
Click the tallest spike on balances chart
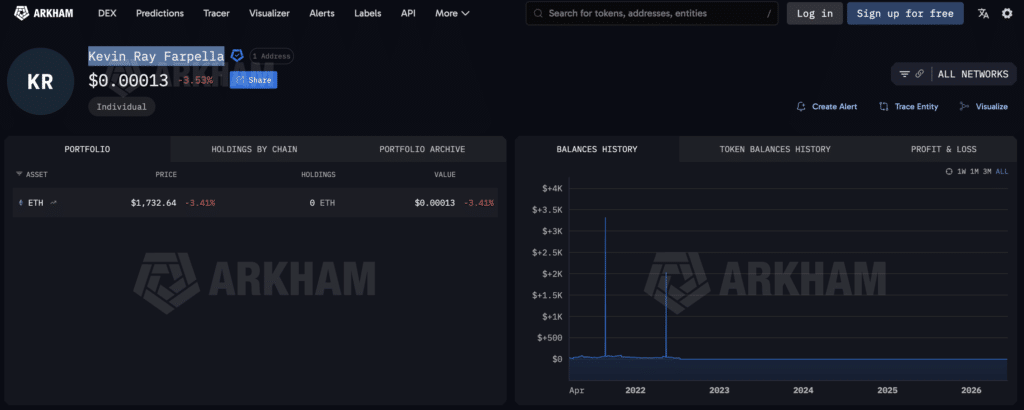point(605,287)
